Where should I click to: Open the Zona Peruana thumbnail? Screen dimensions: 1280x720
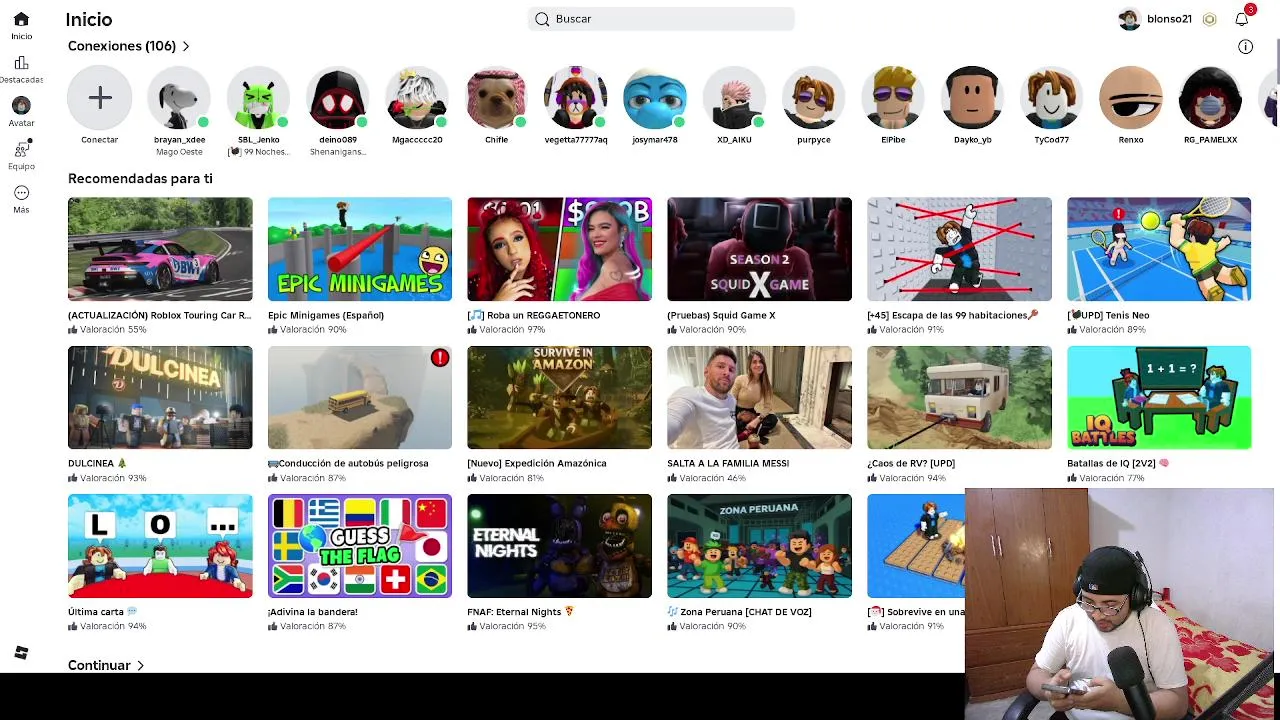(x=759, y=546)
